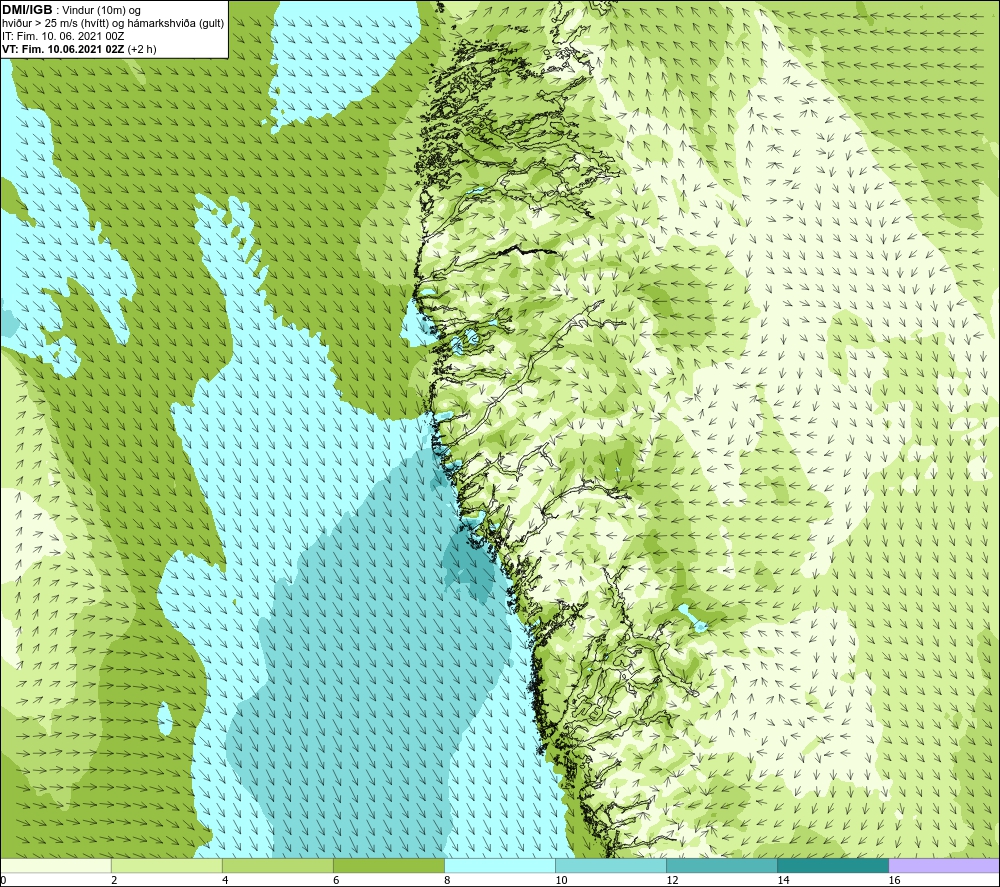Click the 4–6 m/s green legend swatch
The height and width of the screenshot is (887, 1000).
coord(277,865)
